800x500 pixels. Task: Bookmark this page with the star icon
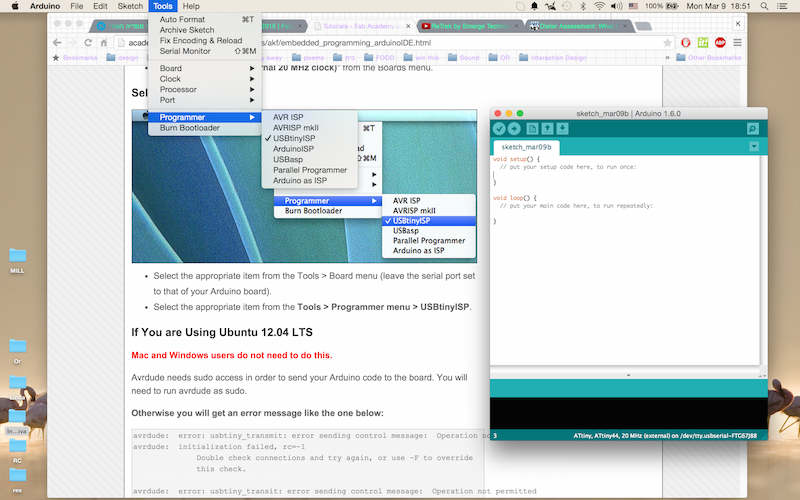(x=667, y=43)
